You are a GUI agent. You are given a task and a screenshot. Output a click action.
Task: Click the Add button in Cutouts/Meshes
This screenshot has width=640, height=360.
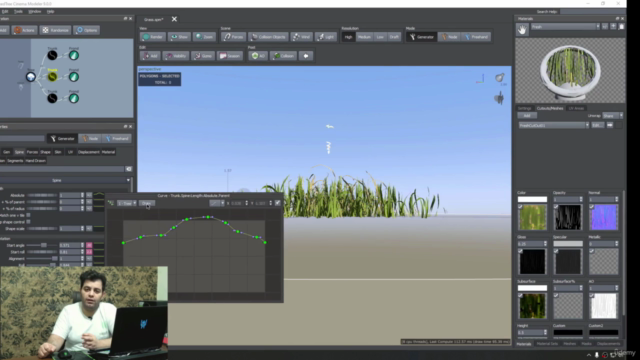(x=527, y=116)
